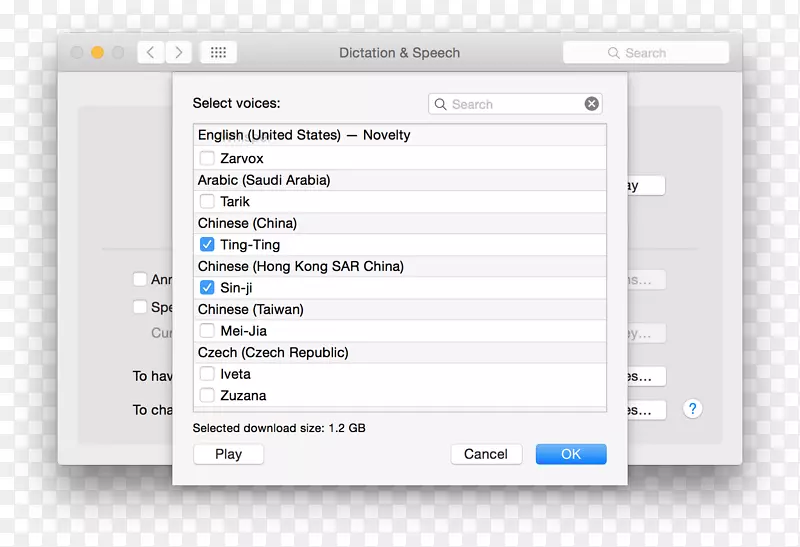The image size is (800, 547).
Task: Click the Selected download size: 1.2 GB text
Action: click(x=279, y=428)
